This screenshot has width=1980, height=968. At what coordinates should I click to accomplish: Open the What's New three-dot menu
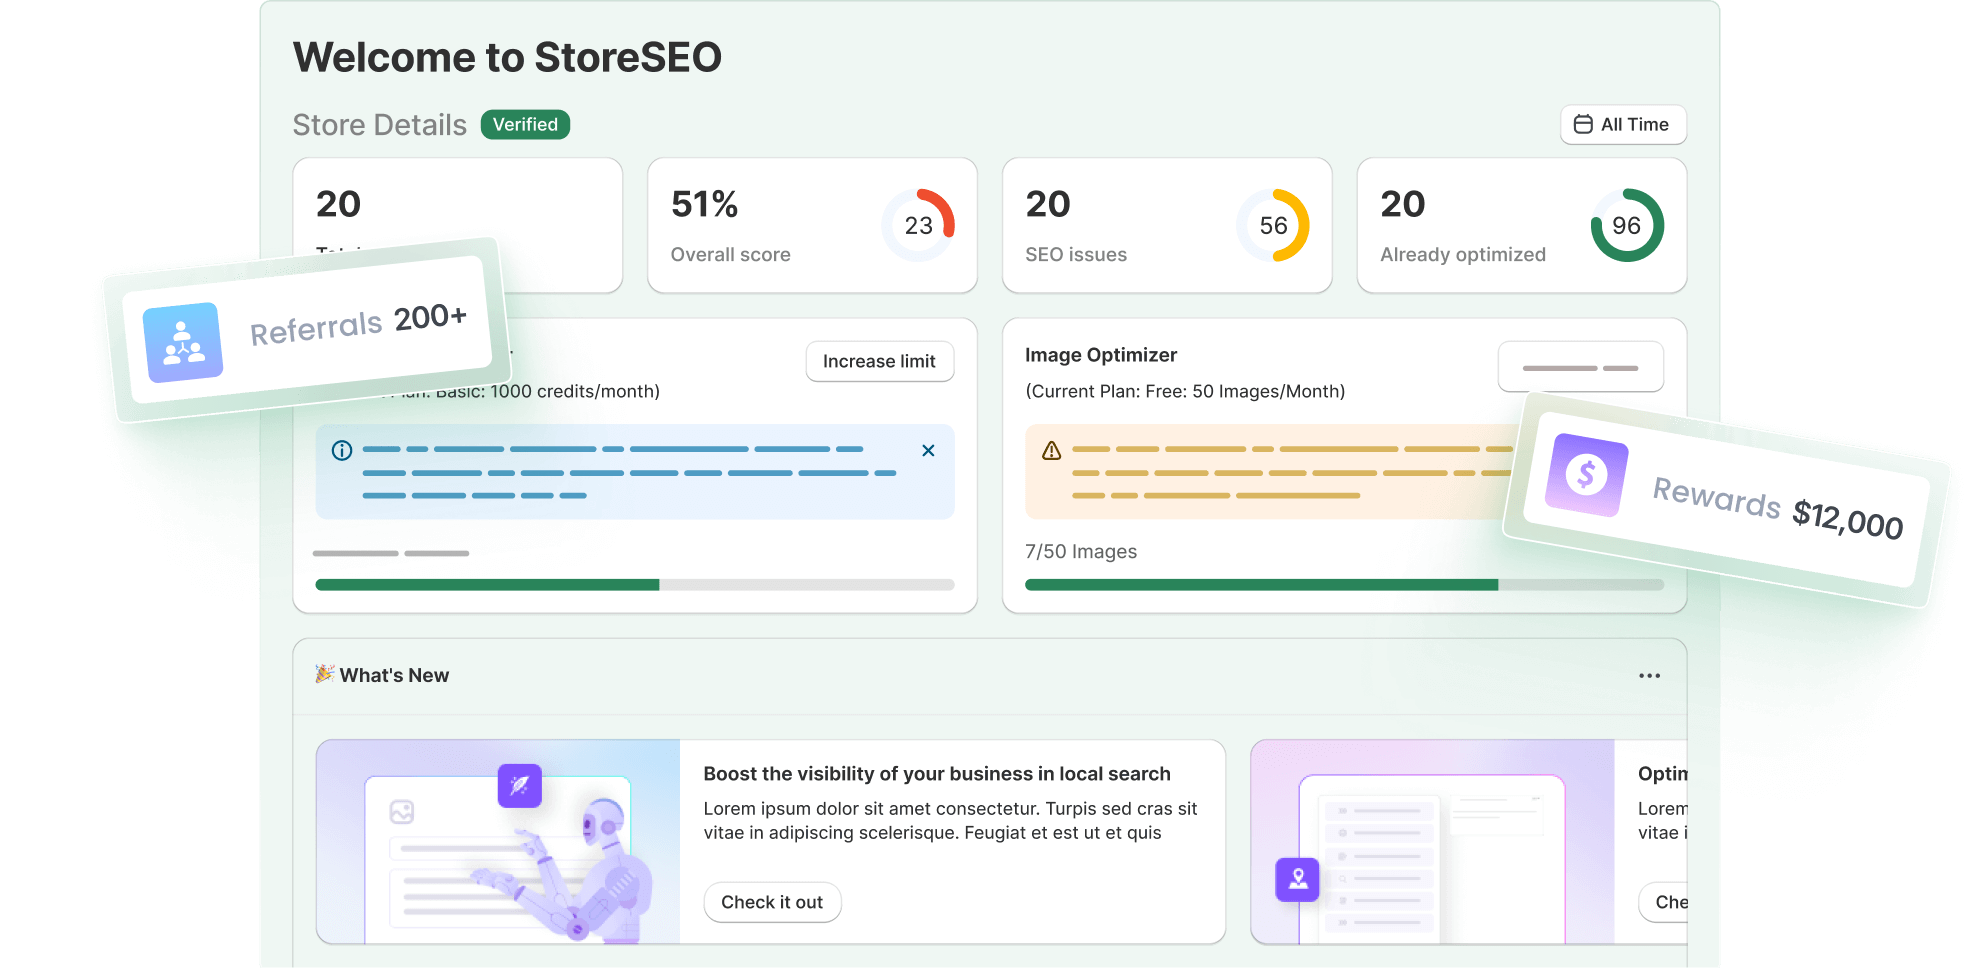1649,676
